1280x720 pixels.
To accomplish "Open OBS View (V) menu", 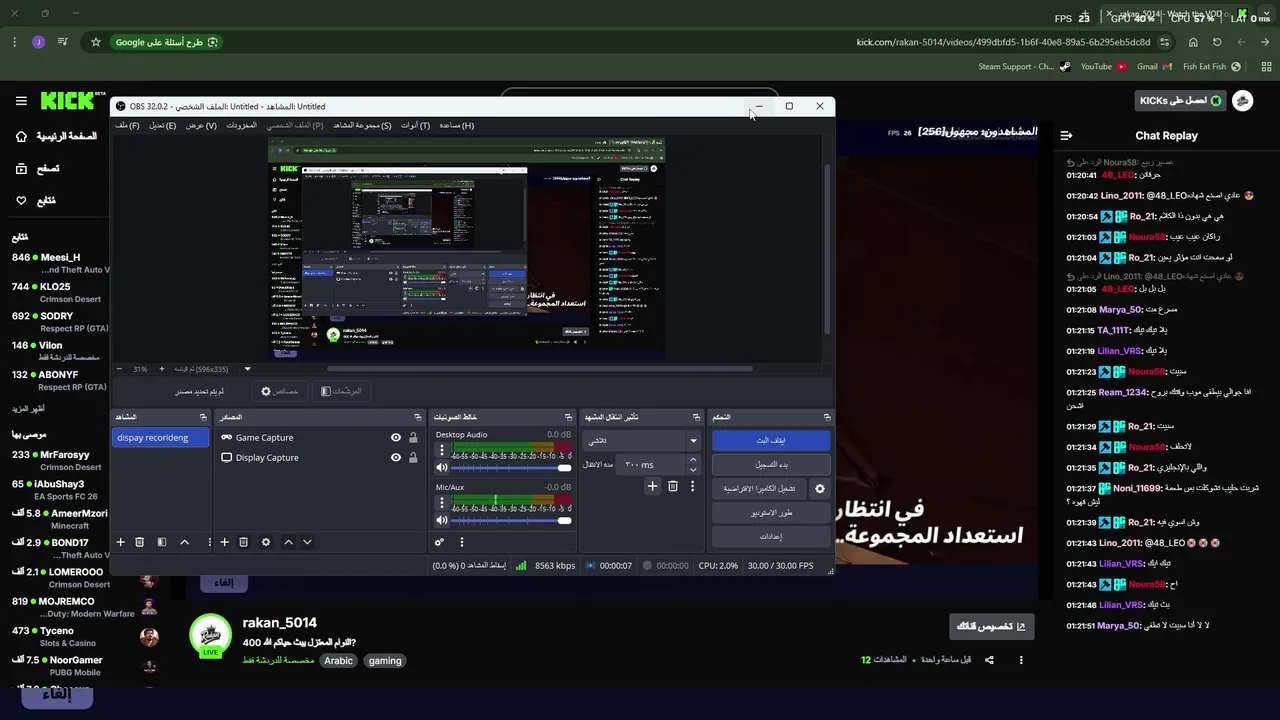I will (x=201, y=125).
